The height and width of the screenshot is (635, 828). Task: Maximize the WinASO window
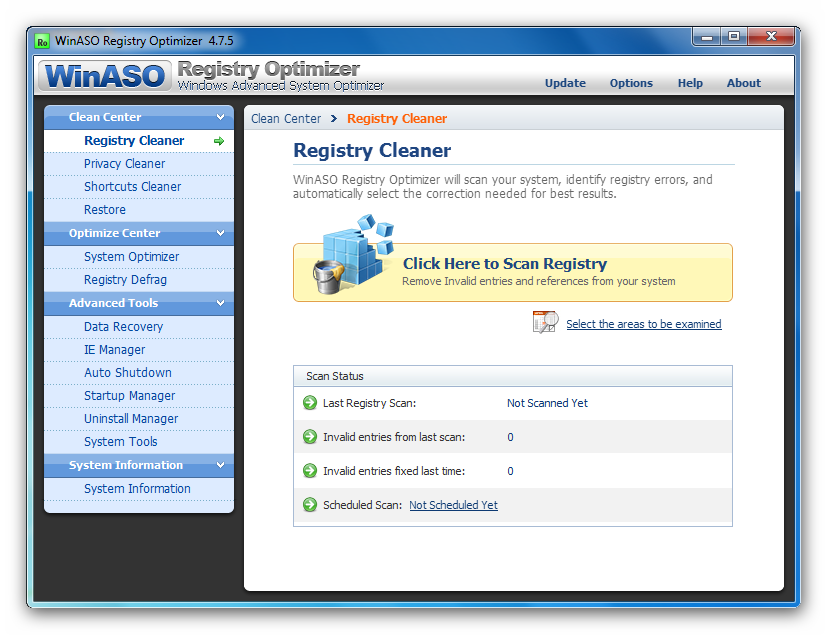click(x=733, y=36)
